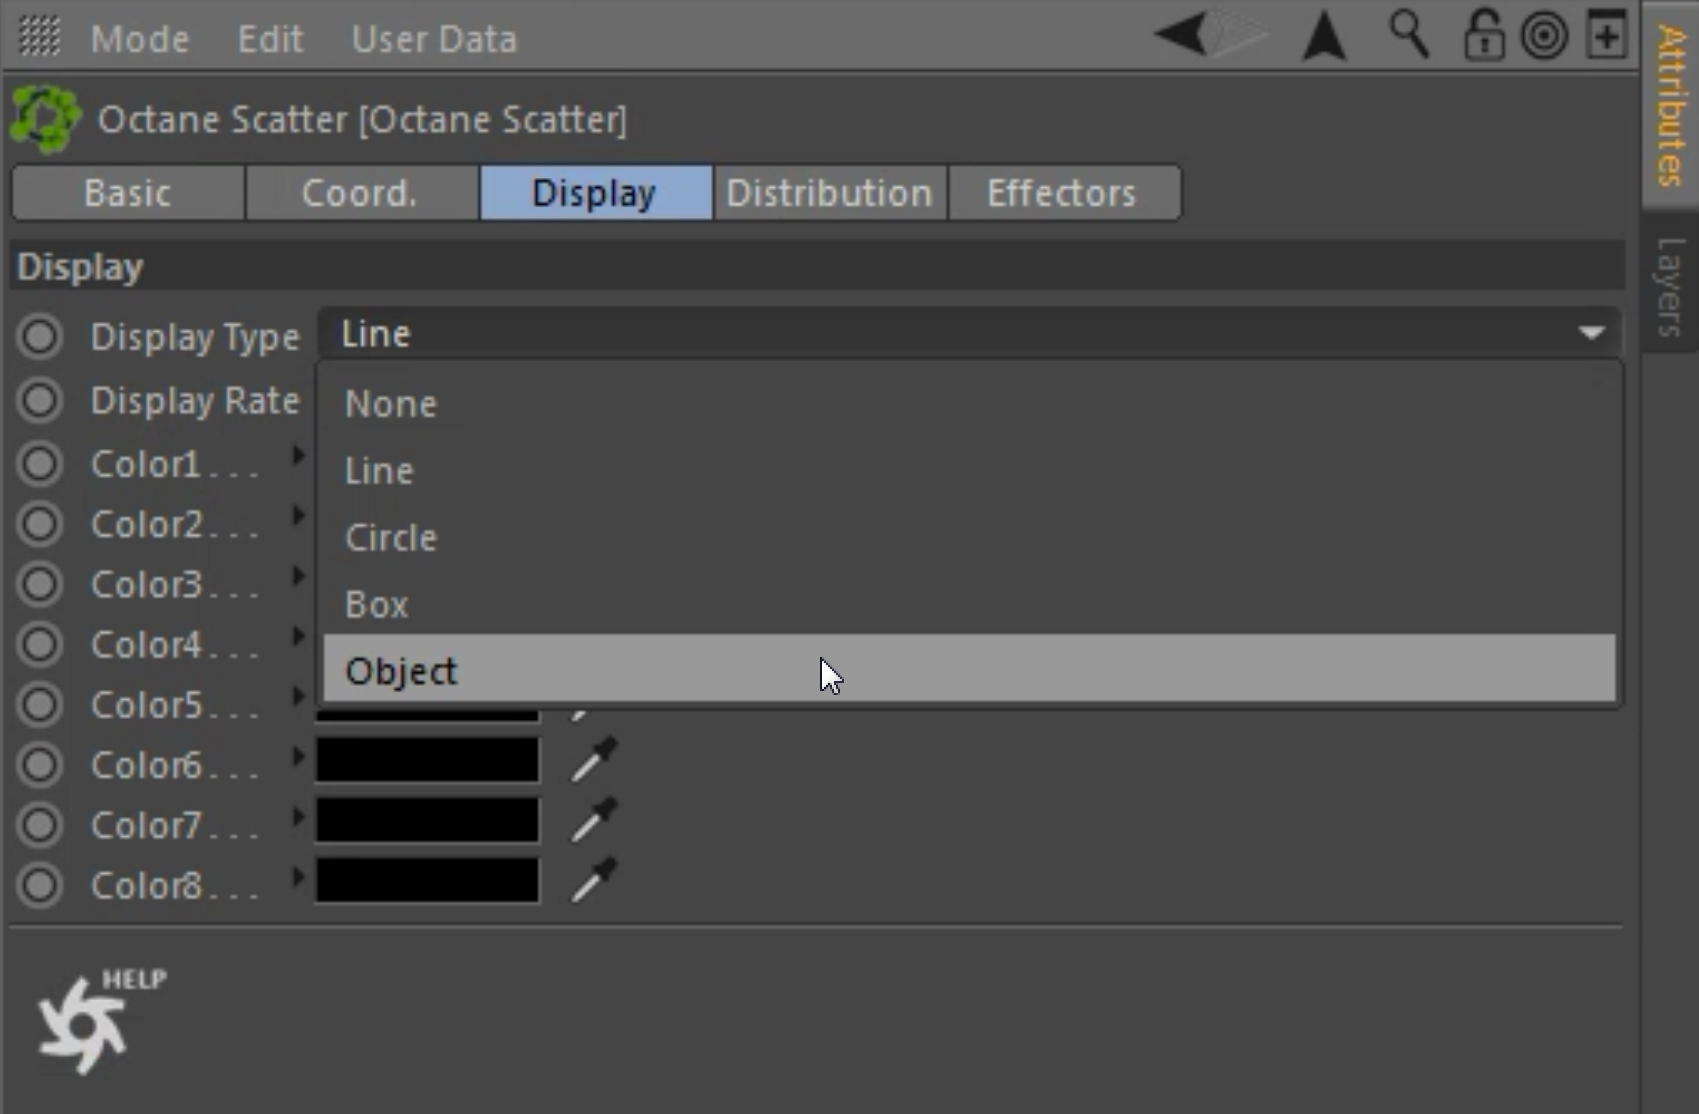Switch to the Layers side tab
The image size is (1699, 1114).
pos(1670,287)
